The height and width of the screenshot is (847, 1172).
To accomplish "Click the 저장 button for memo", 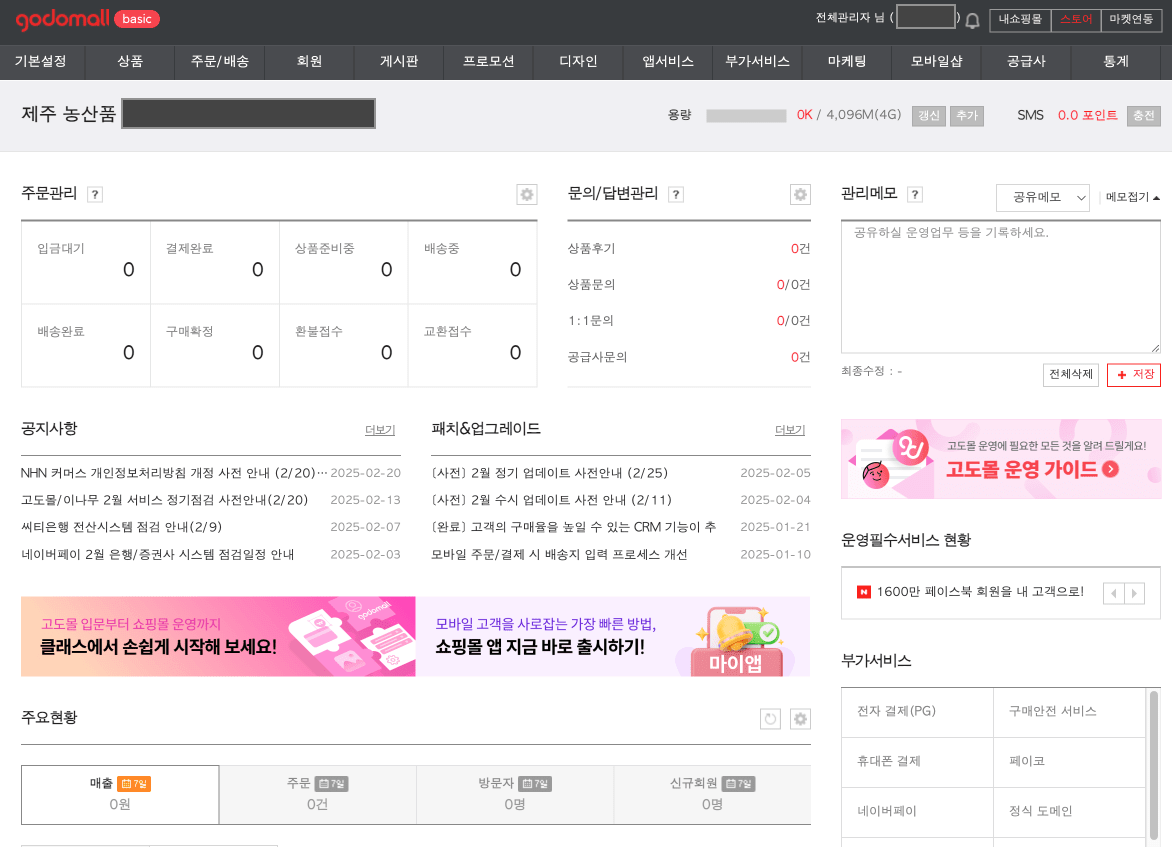I will coord(1134,374).
